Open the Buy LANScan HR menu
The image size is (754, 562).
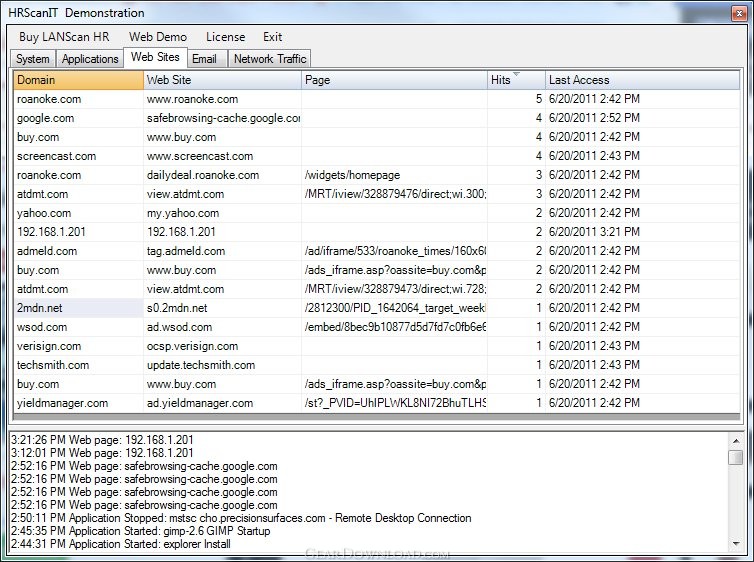[64, 37]
